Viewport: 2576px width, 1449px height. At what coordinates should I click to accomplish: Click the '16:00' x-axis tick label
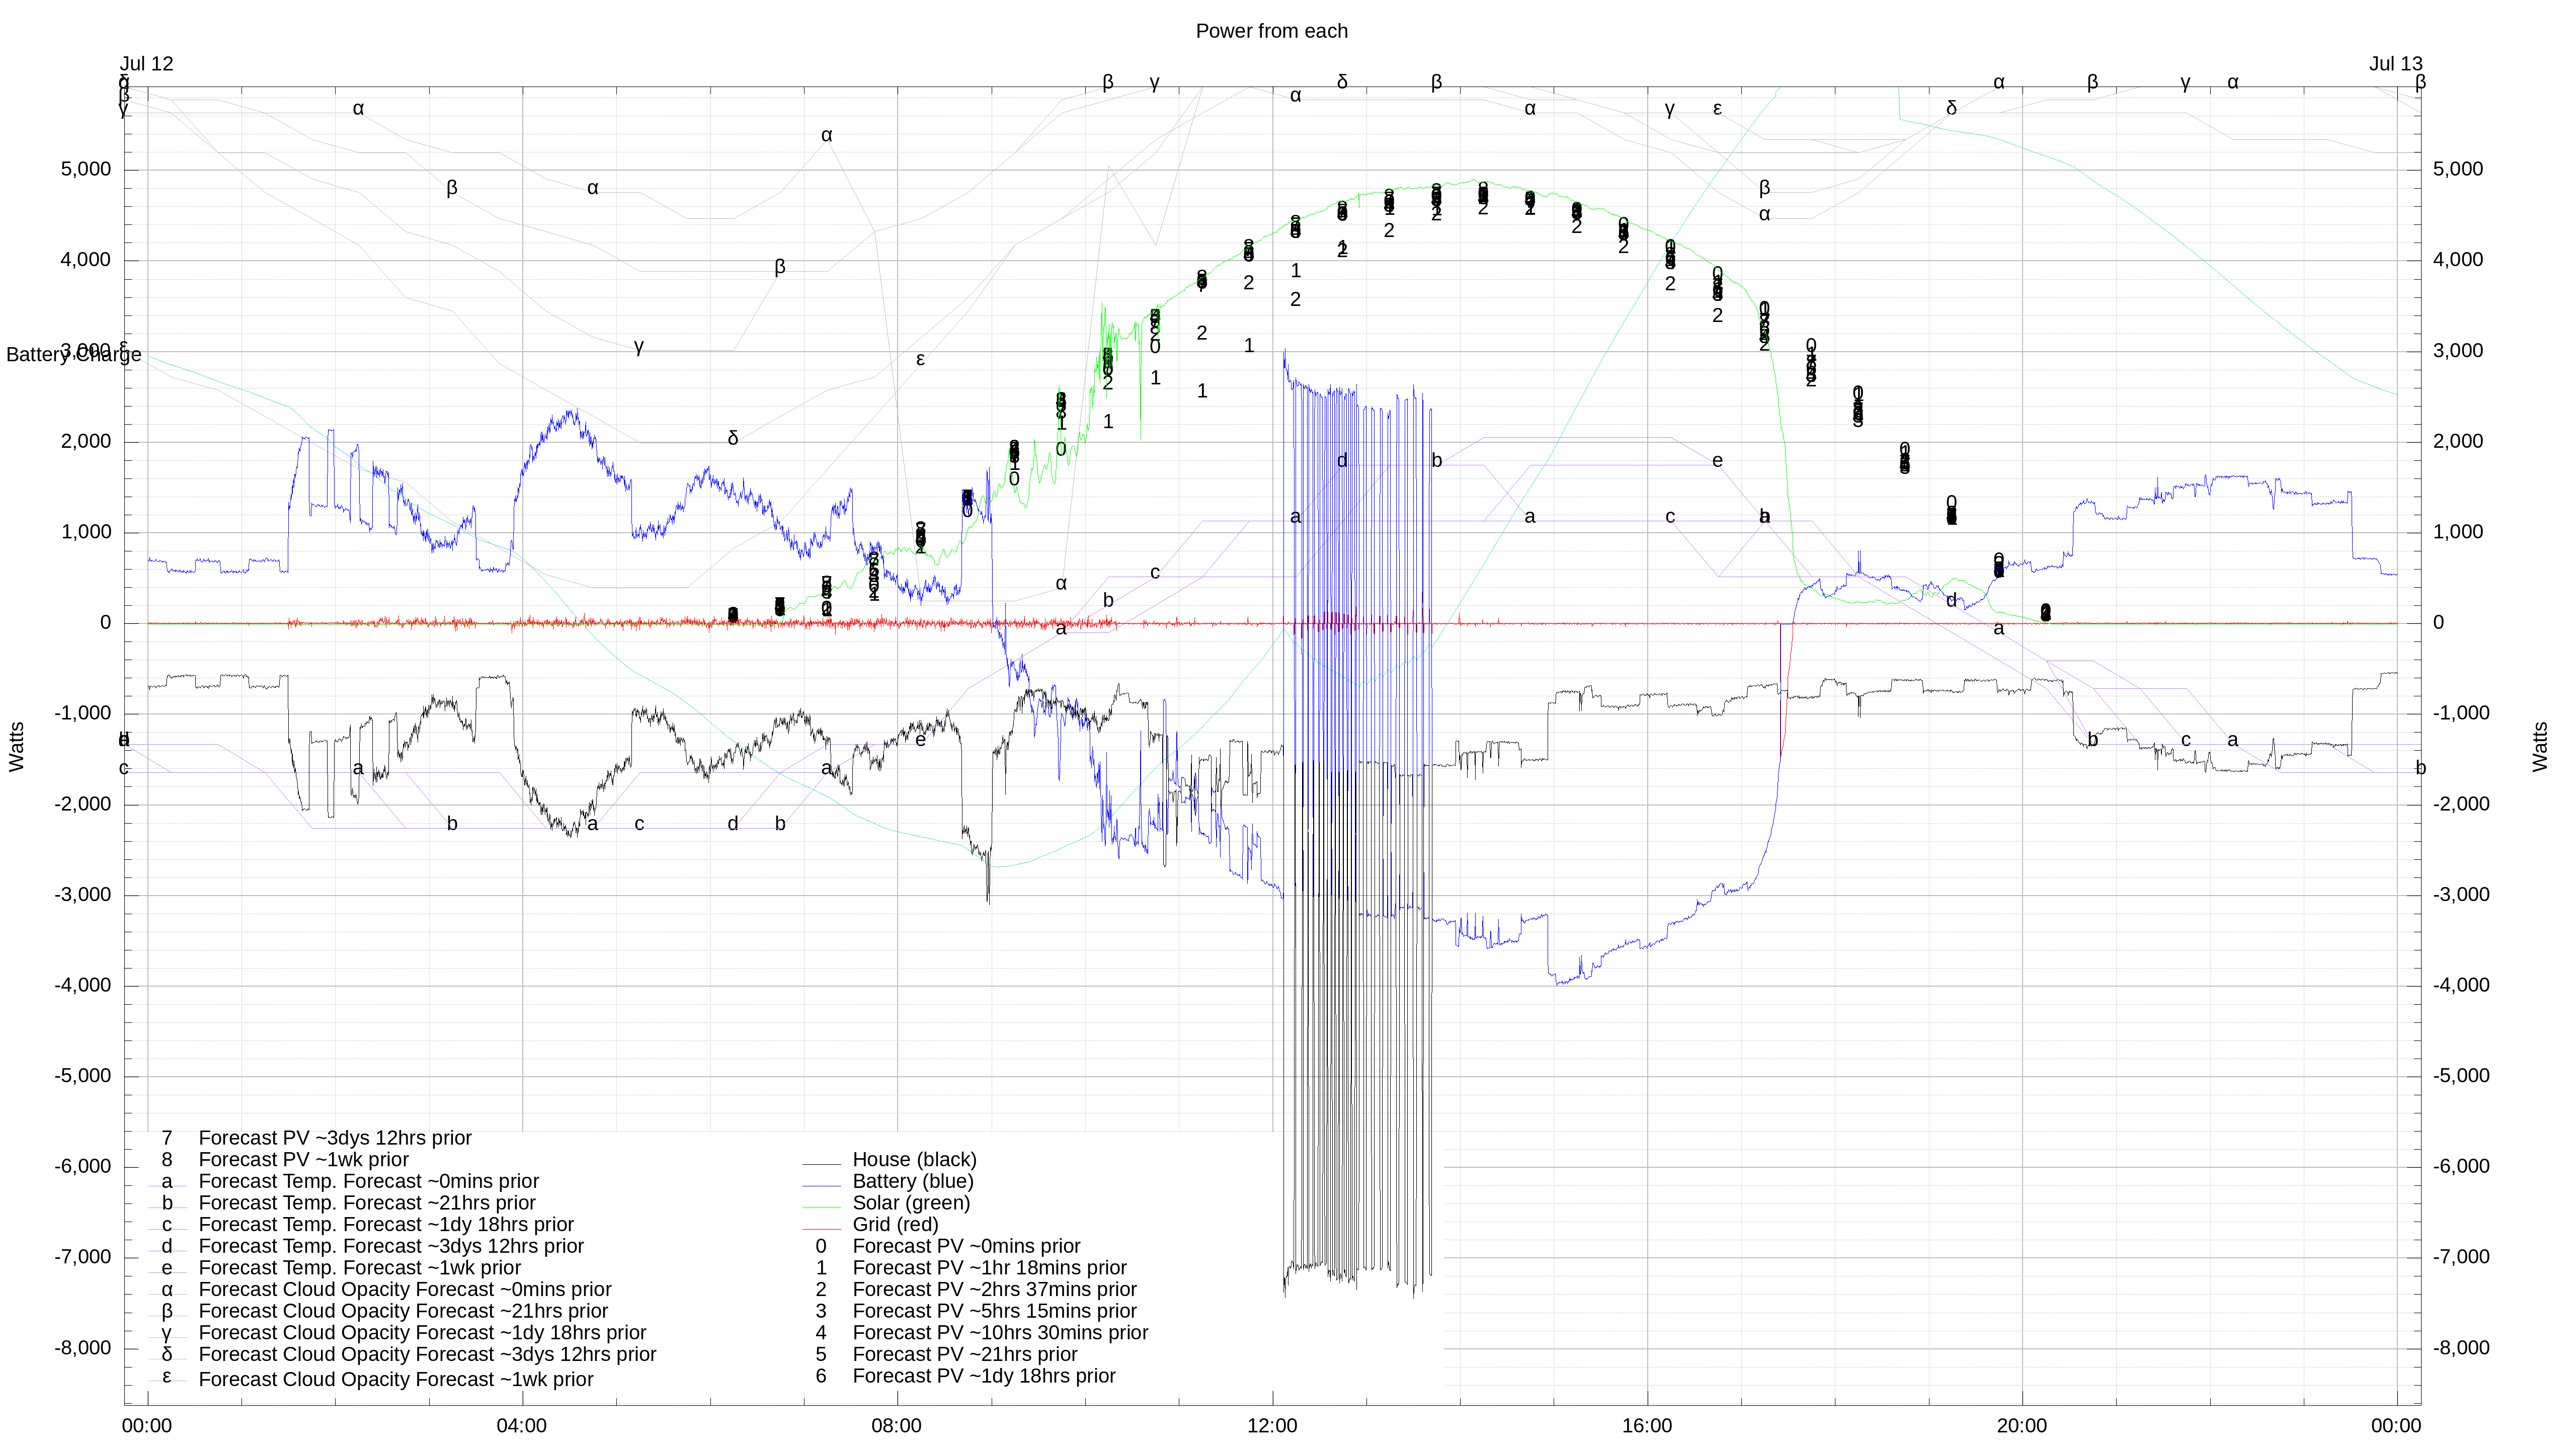point(1647,1427)
